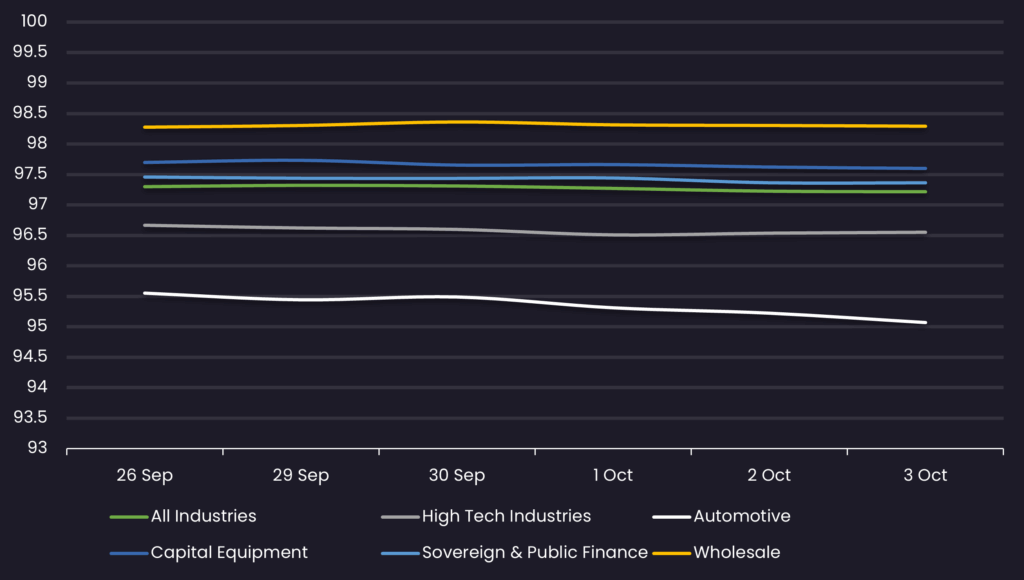Click the dark blue Capital Equipment legend swatch

128,553
